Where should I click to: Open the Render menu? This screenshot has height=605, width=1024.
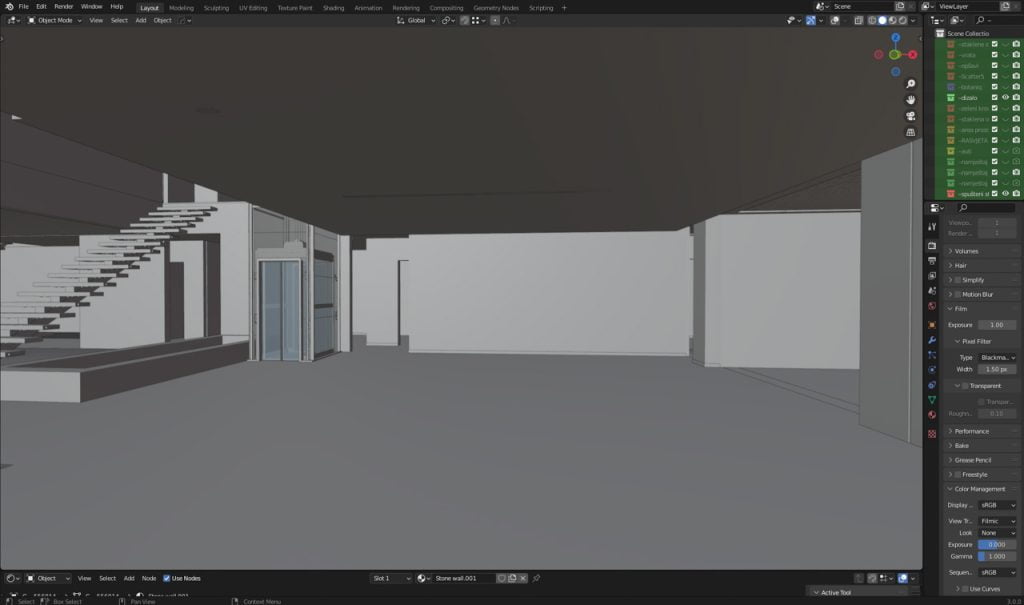64,7
